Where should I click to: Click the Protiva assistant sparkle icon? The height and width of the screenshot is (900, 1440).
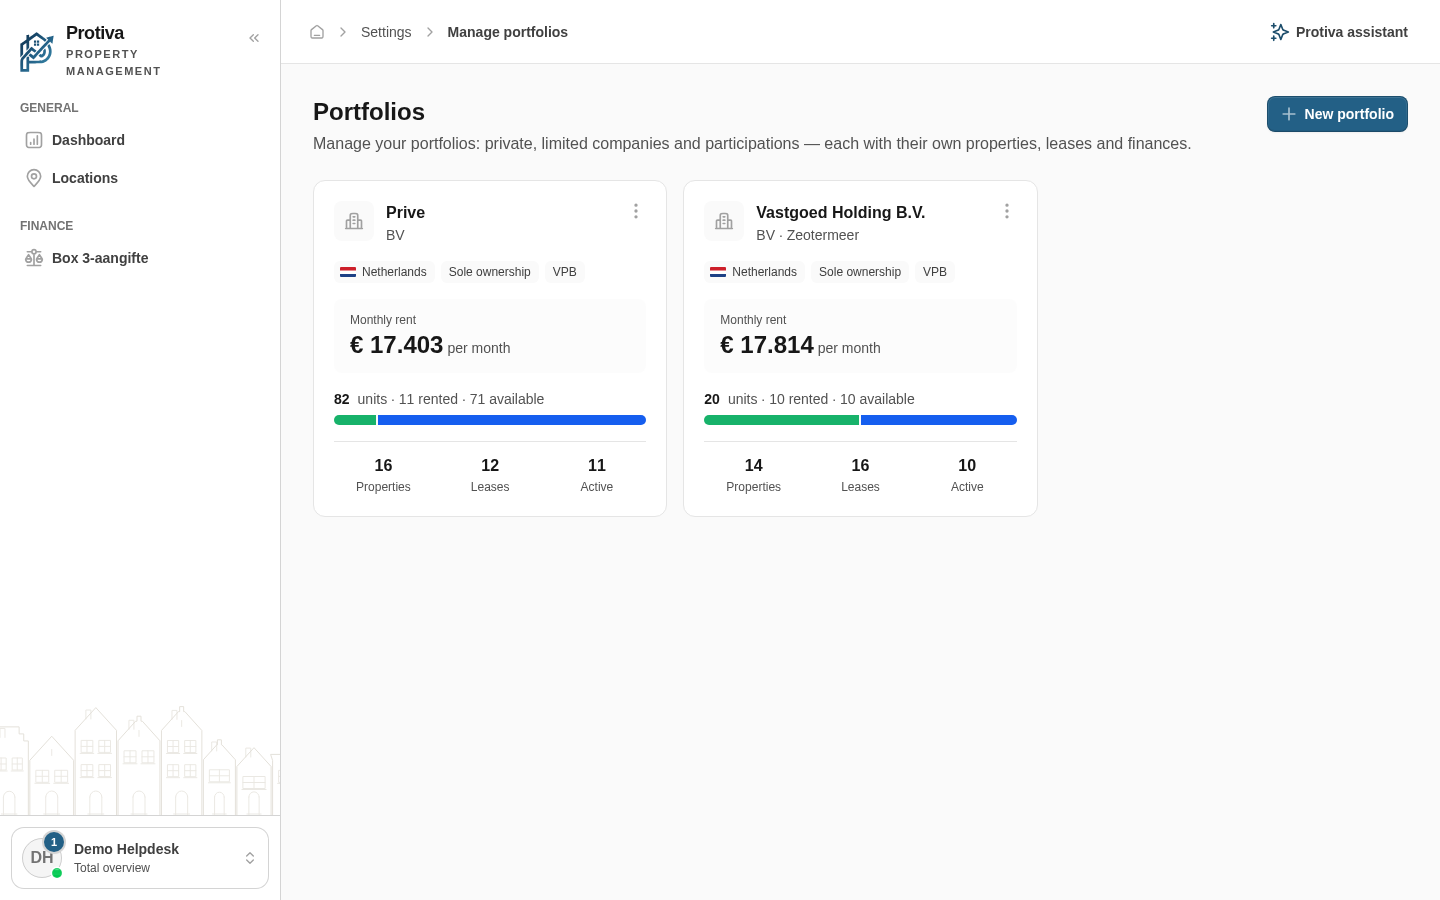pos(1279,32)
